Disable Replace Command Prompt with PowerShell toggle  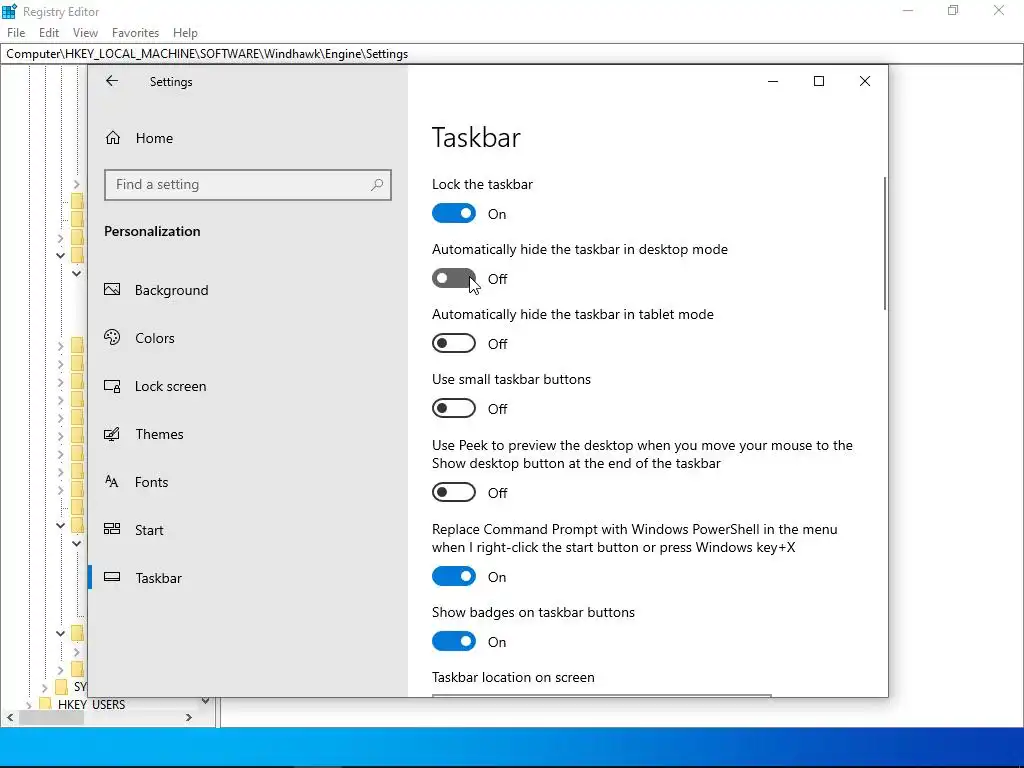pos(454,577)
